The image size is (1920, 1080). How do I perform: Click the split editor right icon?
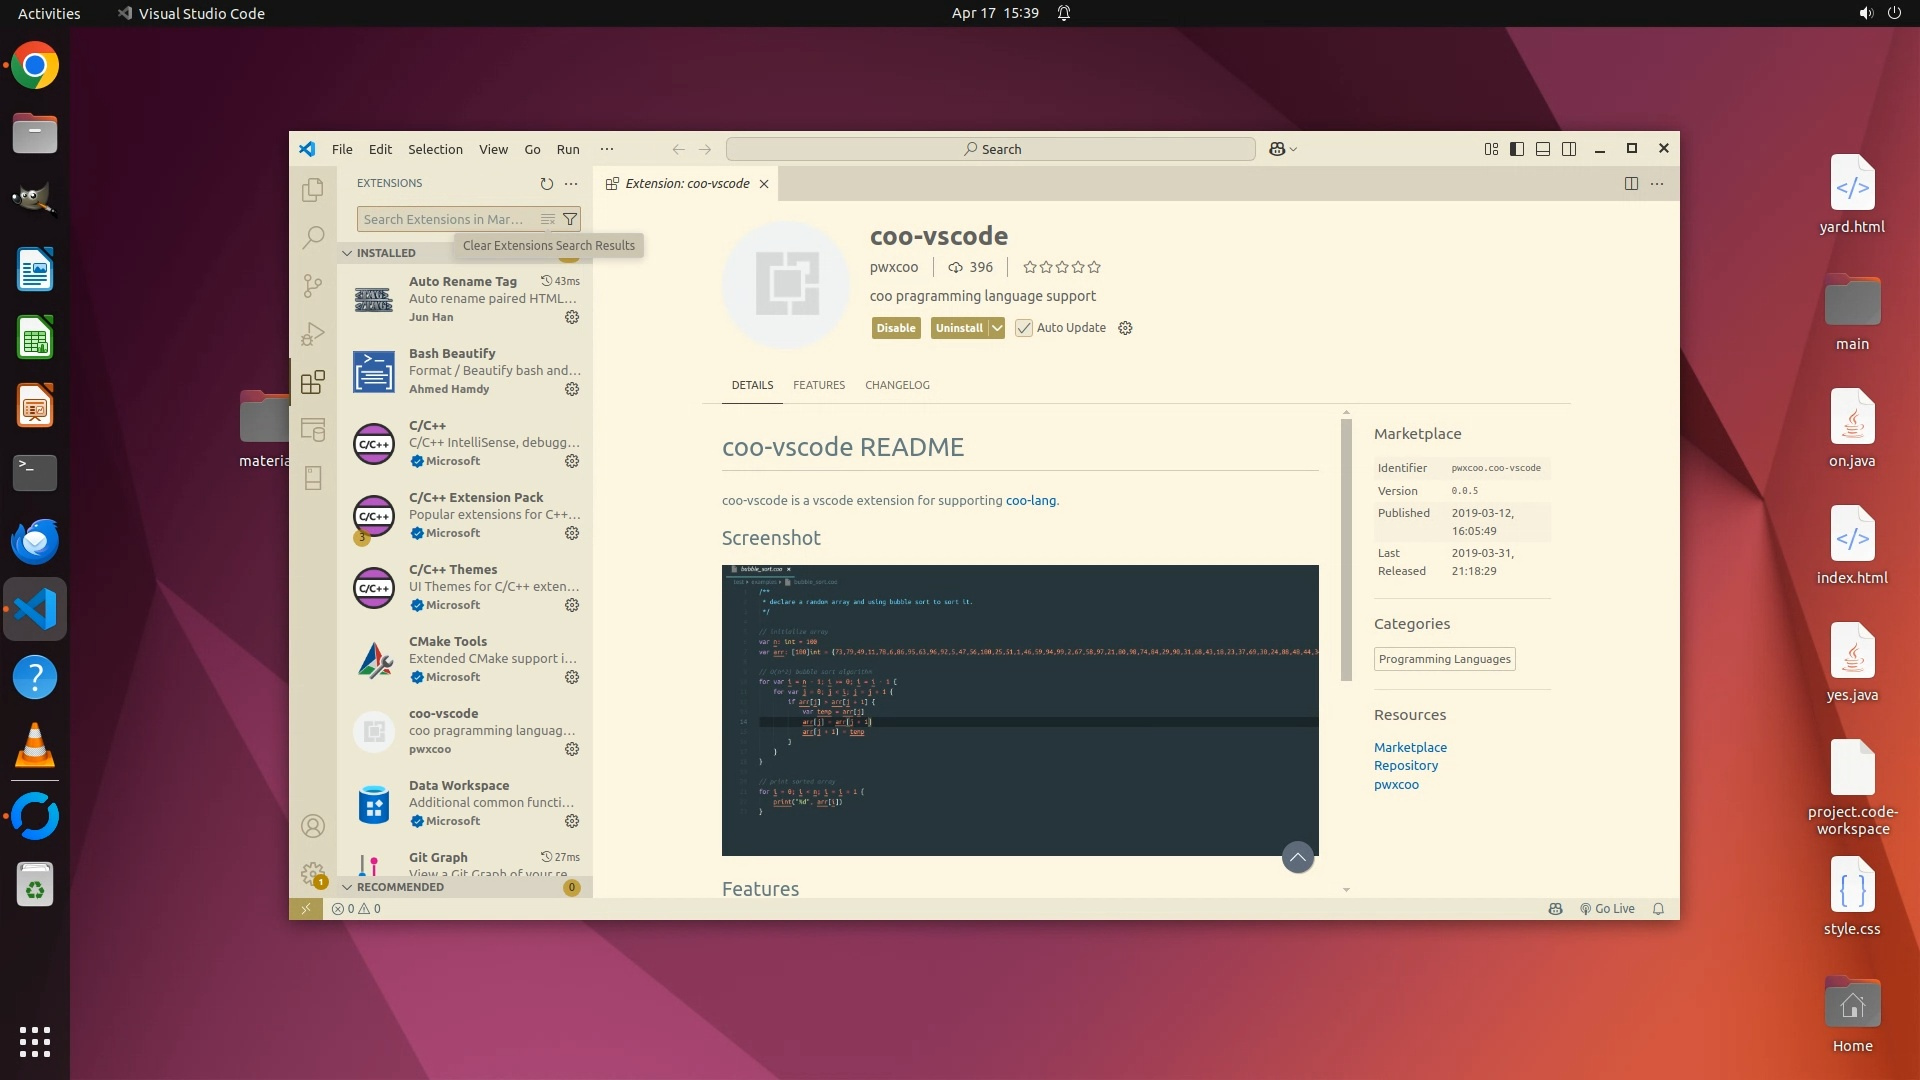(x=1631, y=184)
